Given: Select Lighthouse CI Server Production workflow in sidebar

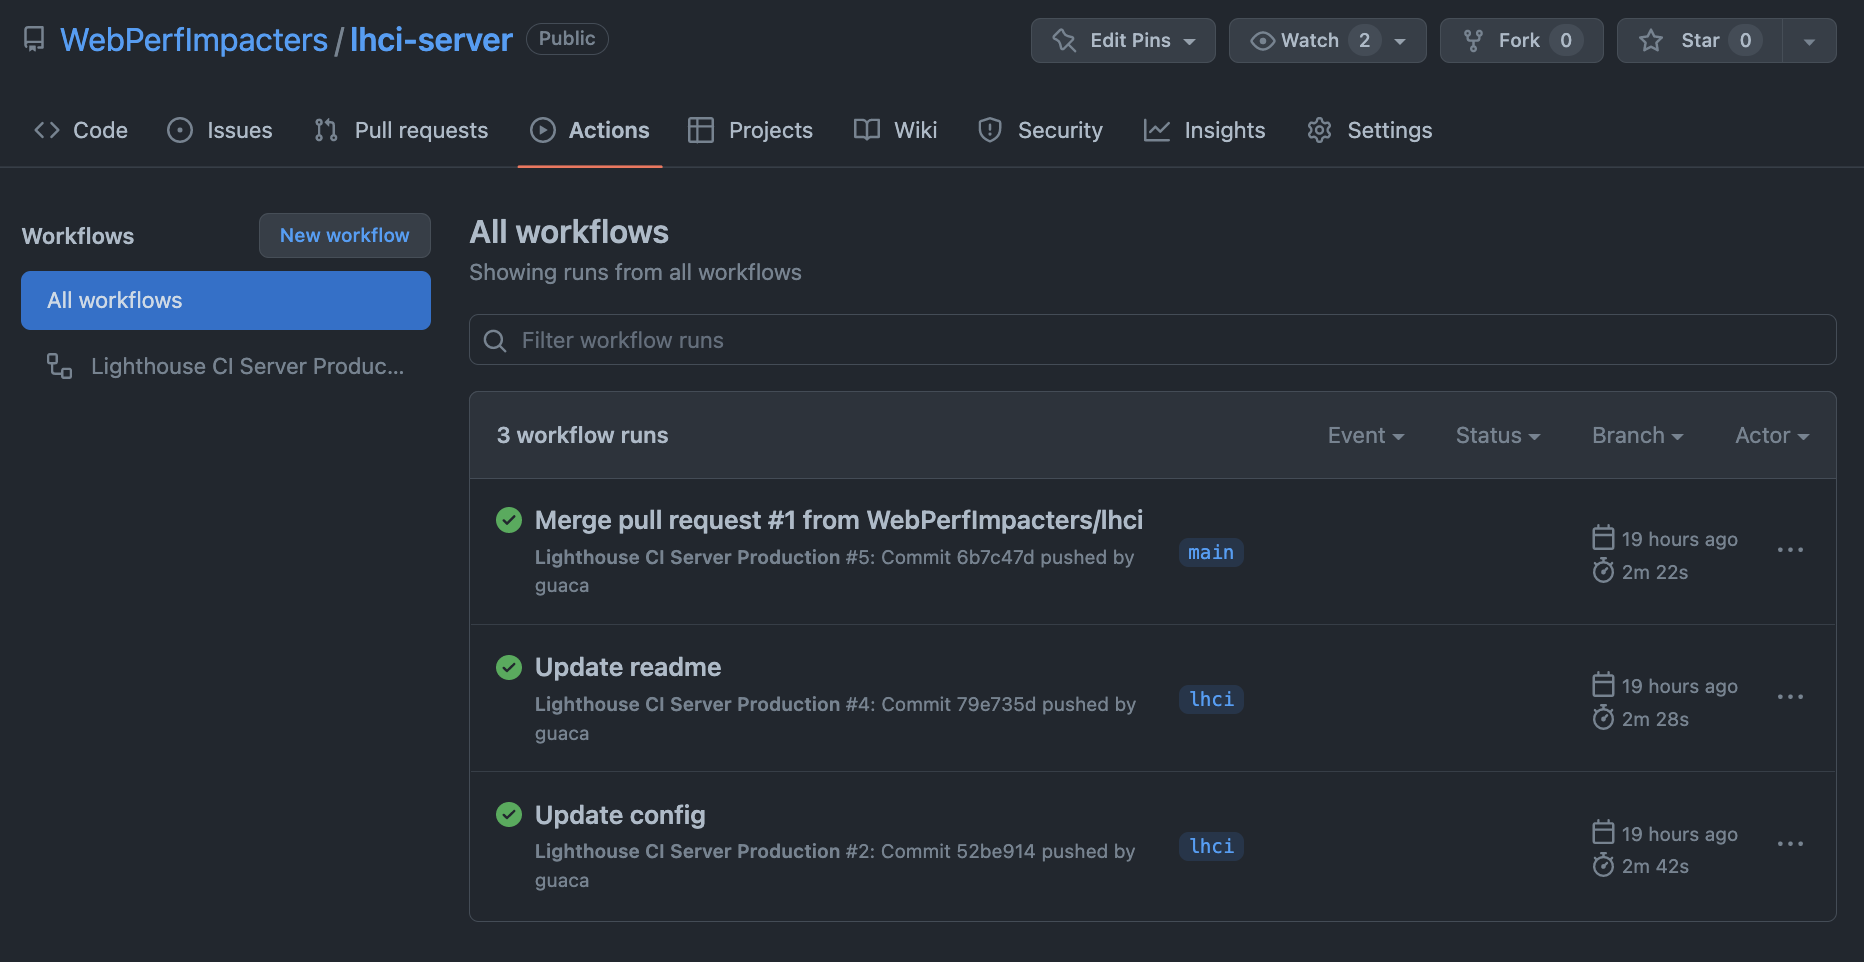Looking at the screenshot, I should click(x=226, y=366).
